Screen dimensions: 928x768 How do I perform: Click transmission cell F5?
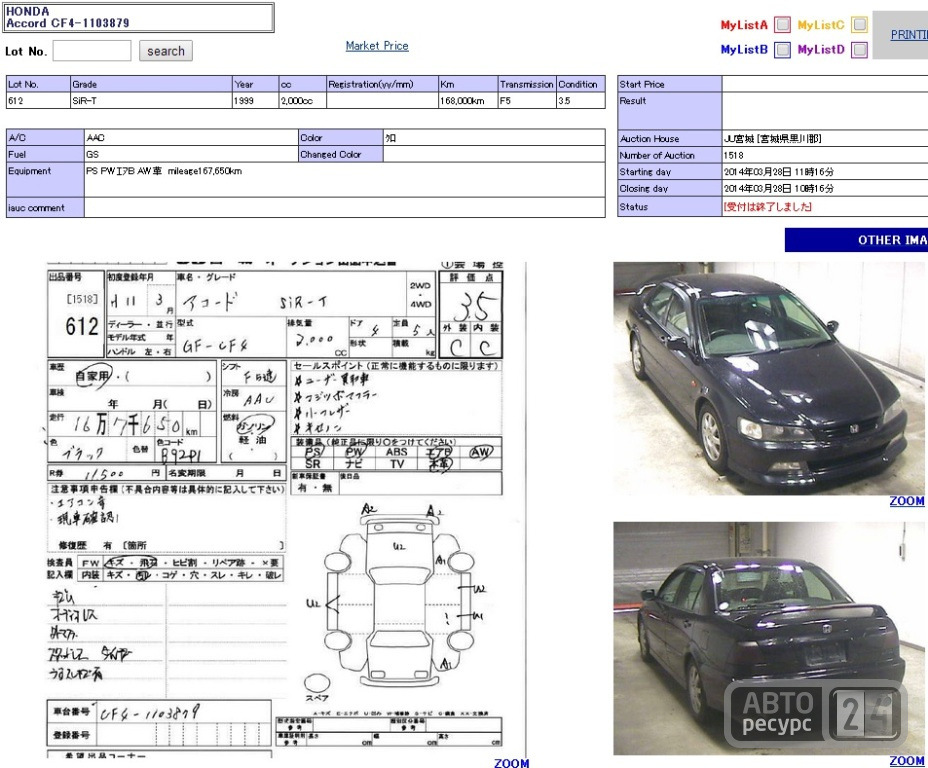click(527, 101)
